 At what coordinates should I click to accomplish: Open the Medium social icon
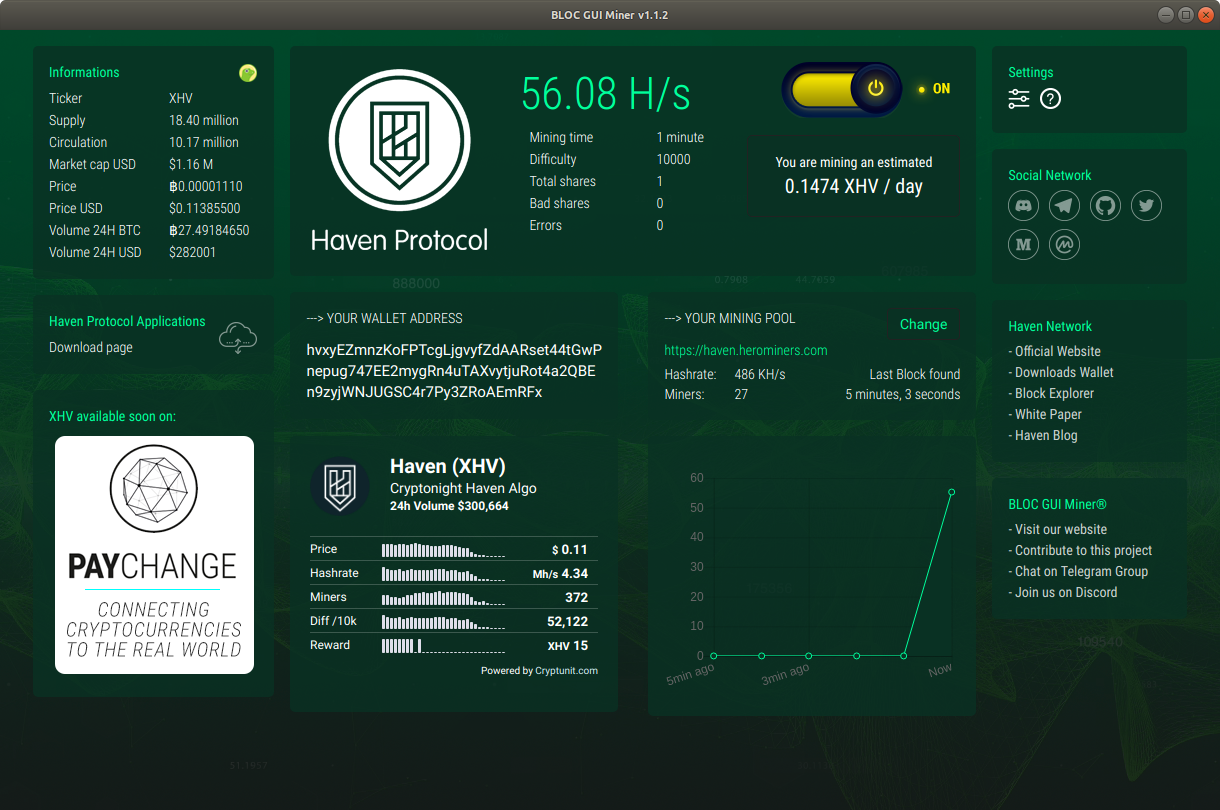1023,244
